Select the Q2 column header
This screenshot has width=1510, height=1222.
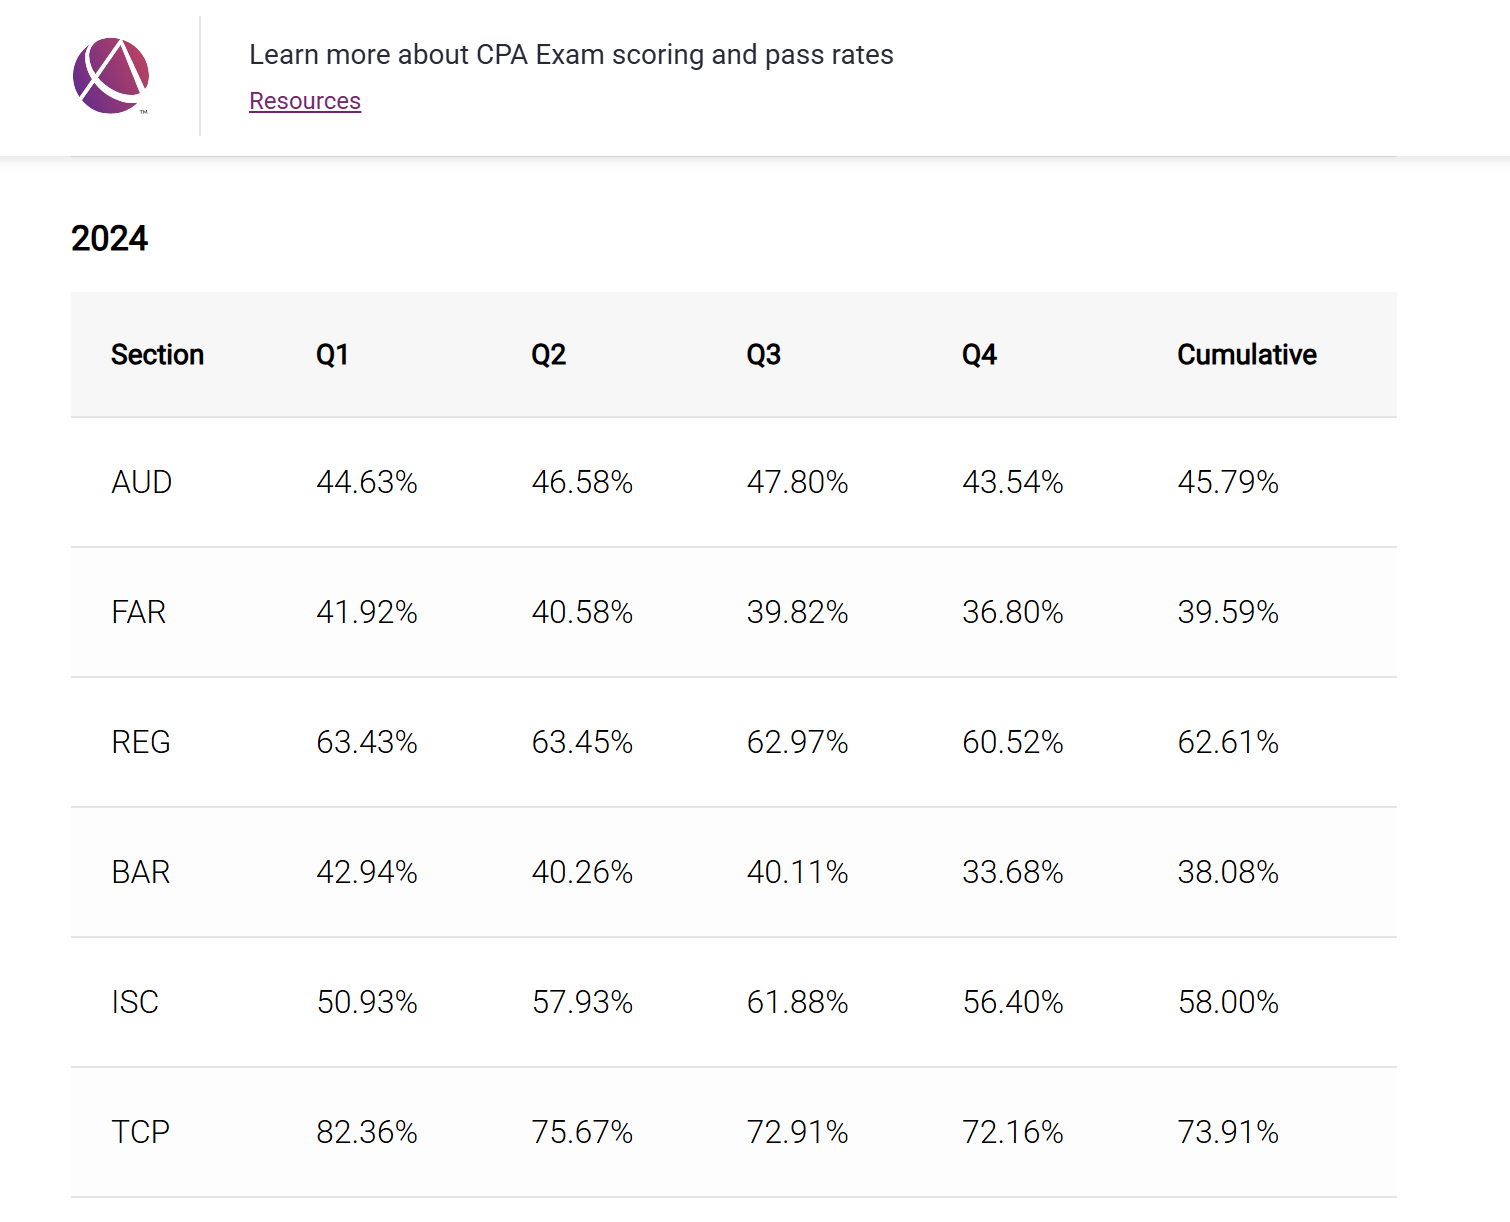(548, 355)
